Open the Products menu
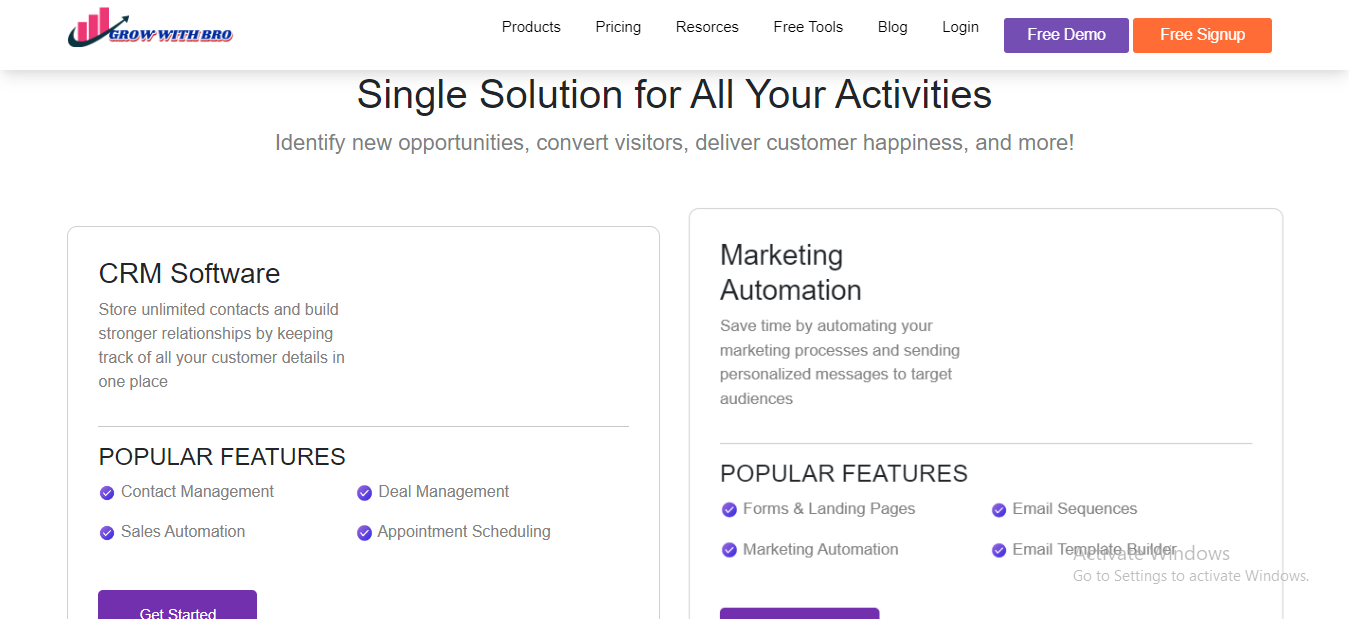The height and width of the screenshot is (619, 1349). pyautogui.click(x=531, y=27)
